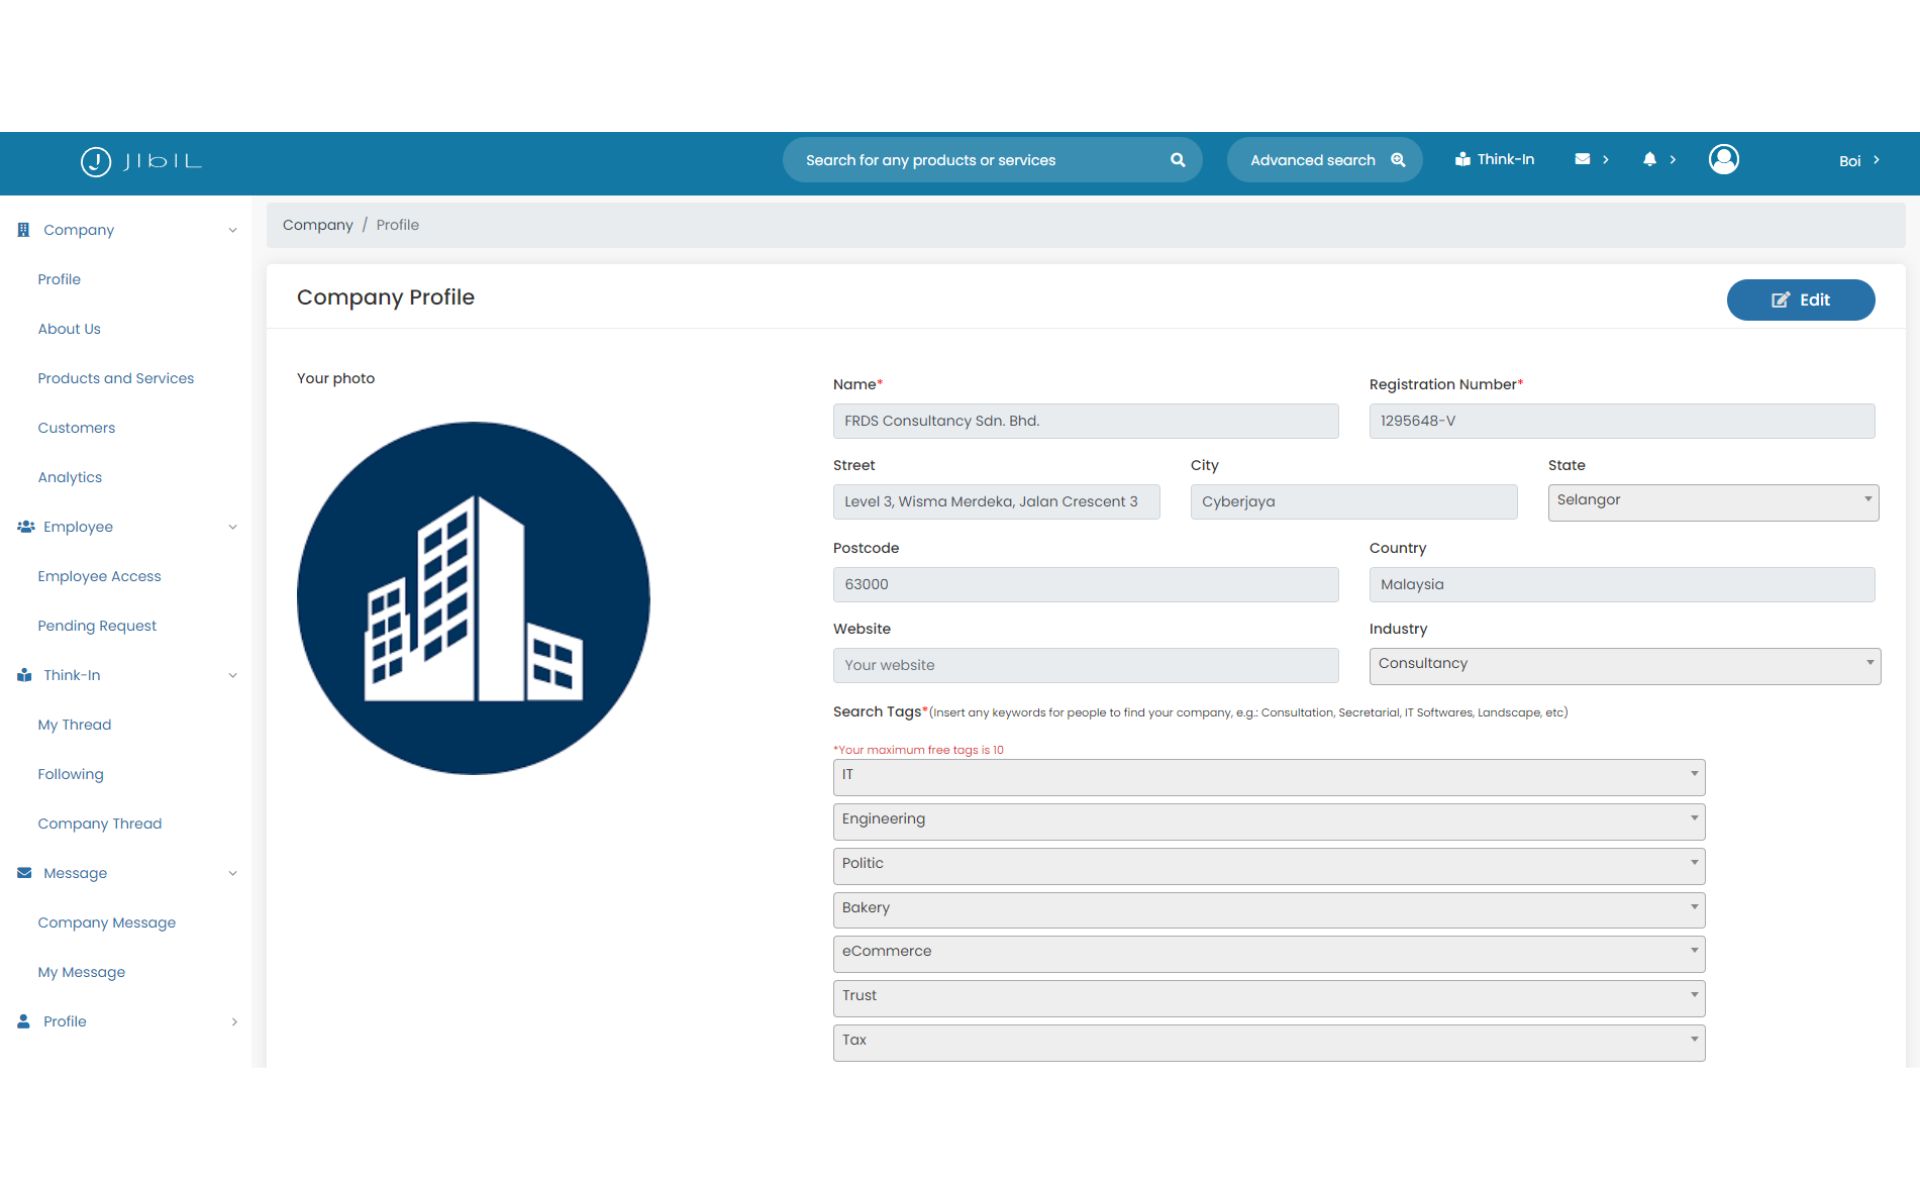Click the search magnifier icon

[1177, 160]
